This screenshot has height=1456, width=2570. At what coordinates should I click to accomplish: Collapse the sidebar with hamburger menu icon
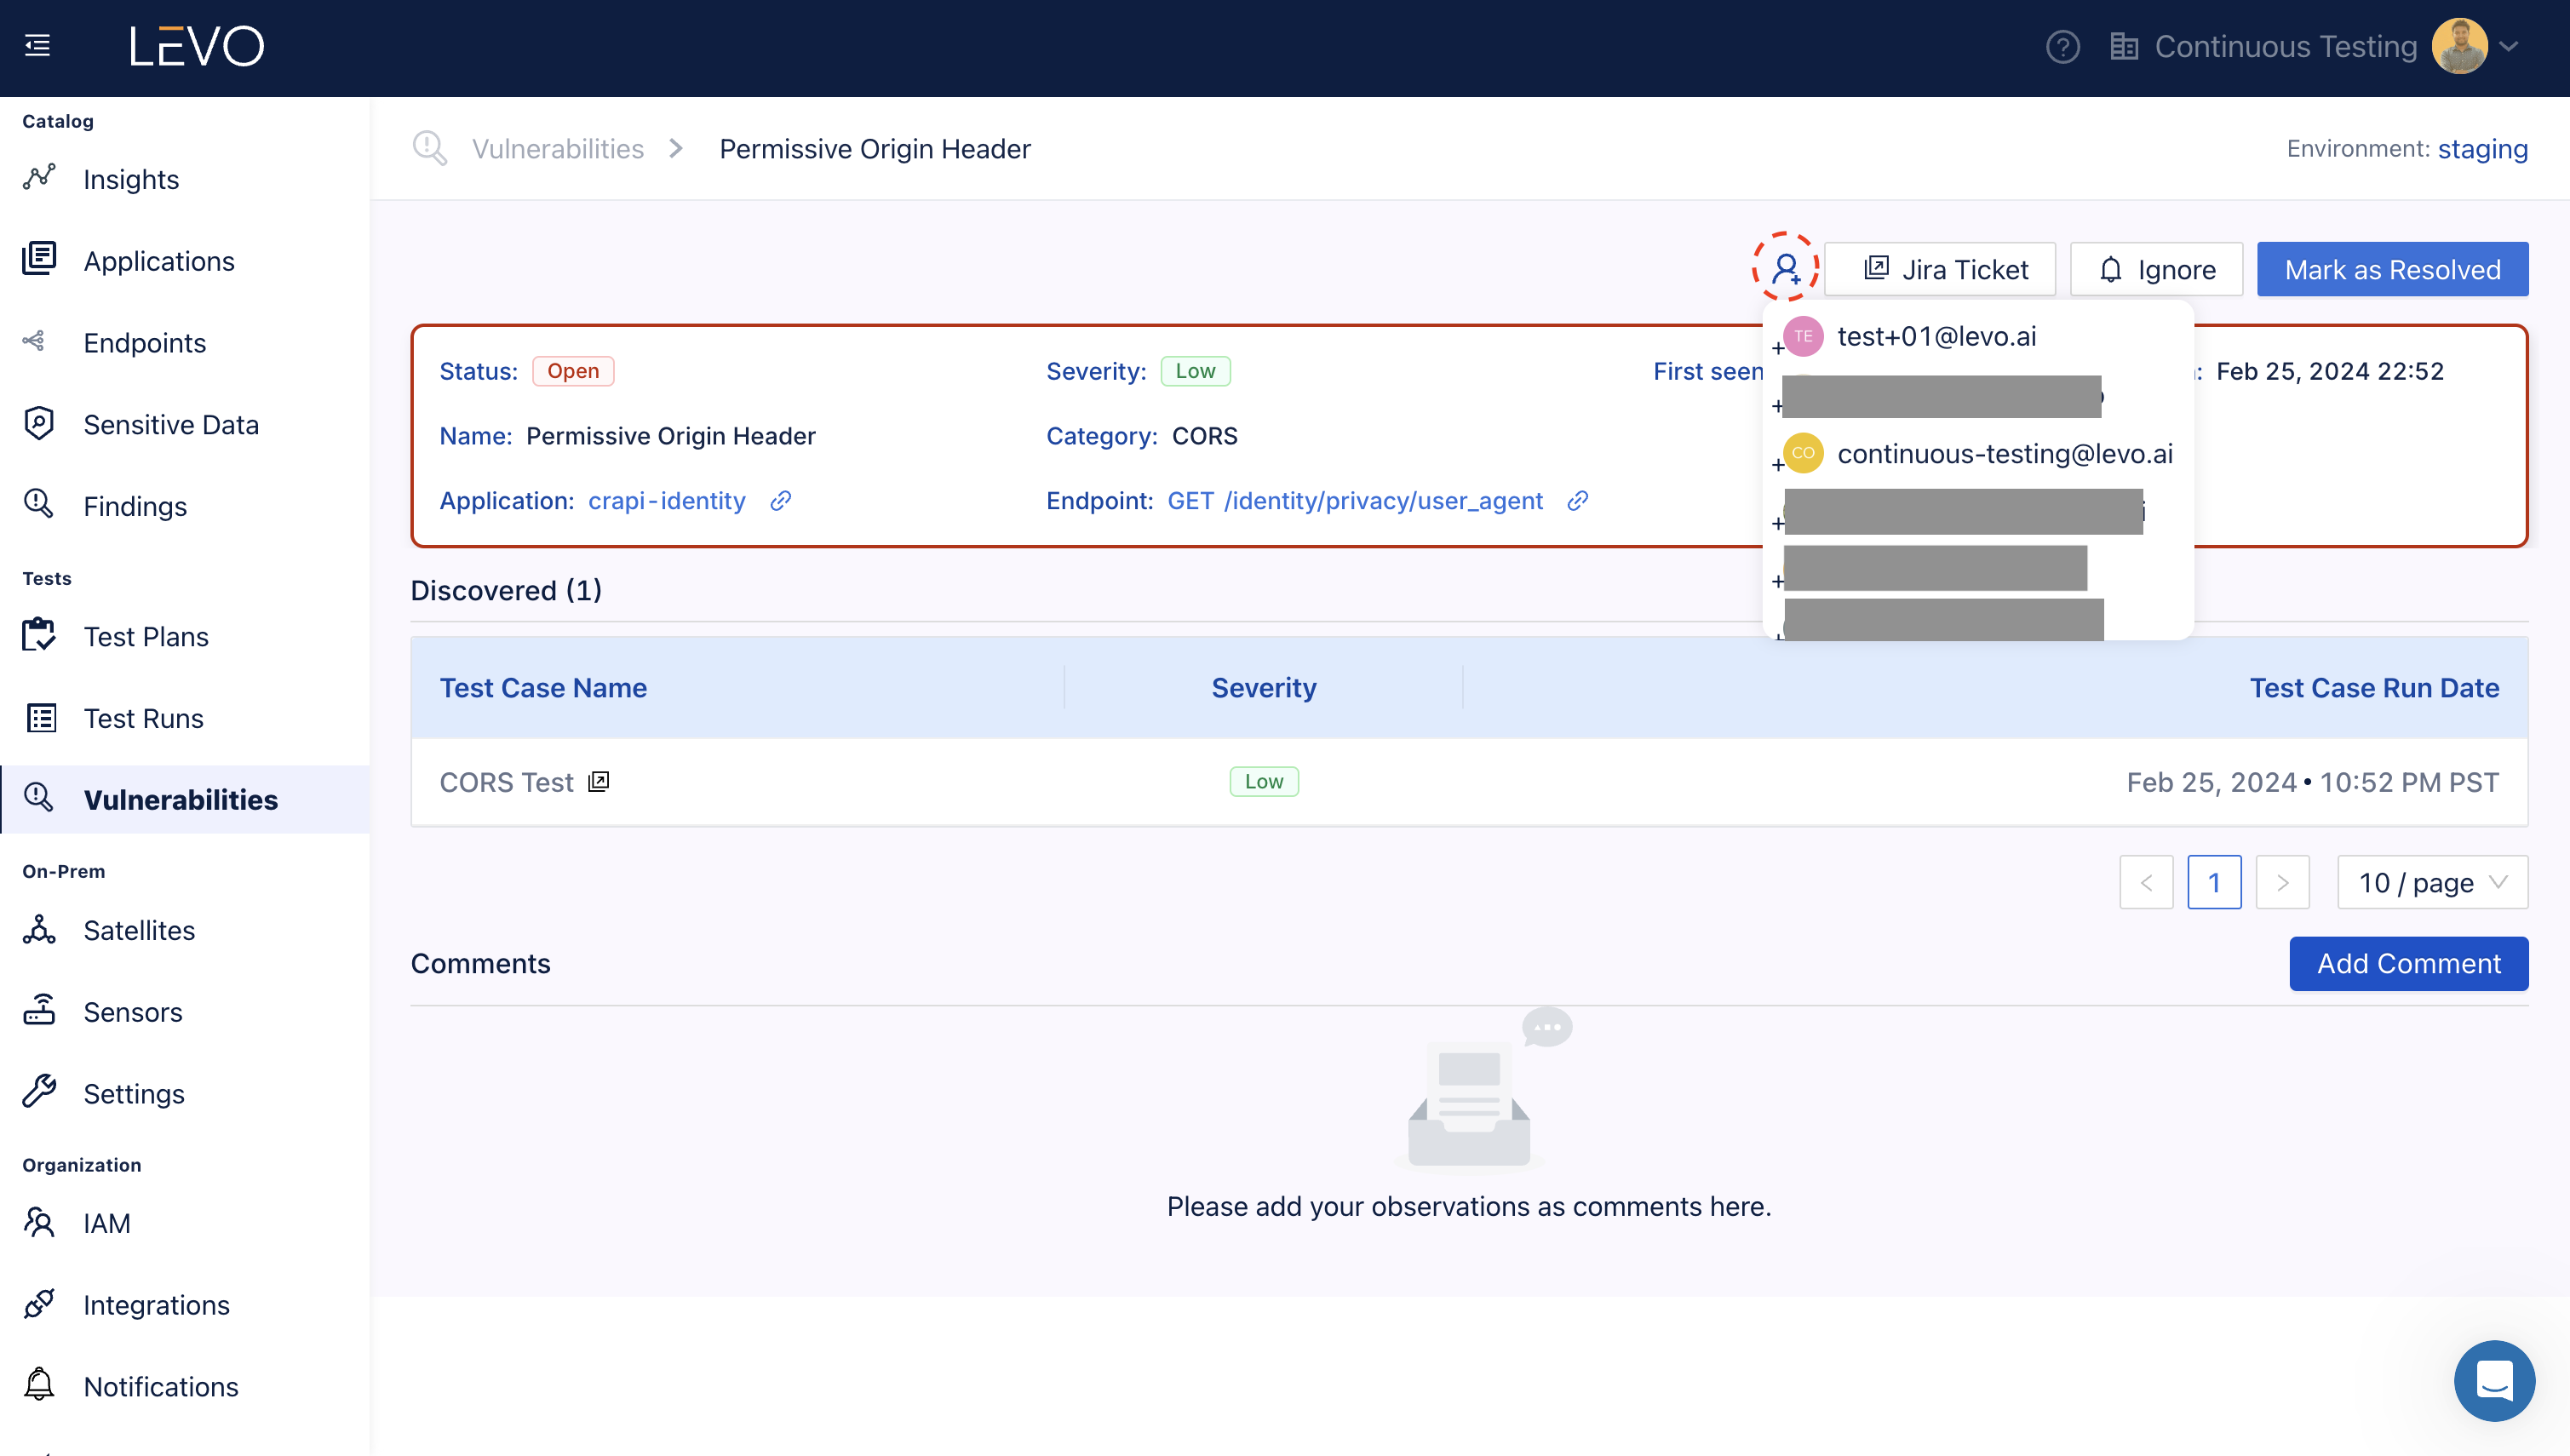tap(38, 46)
